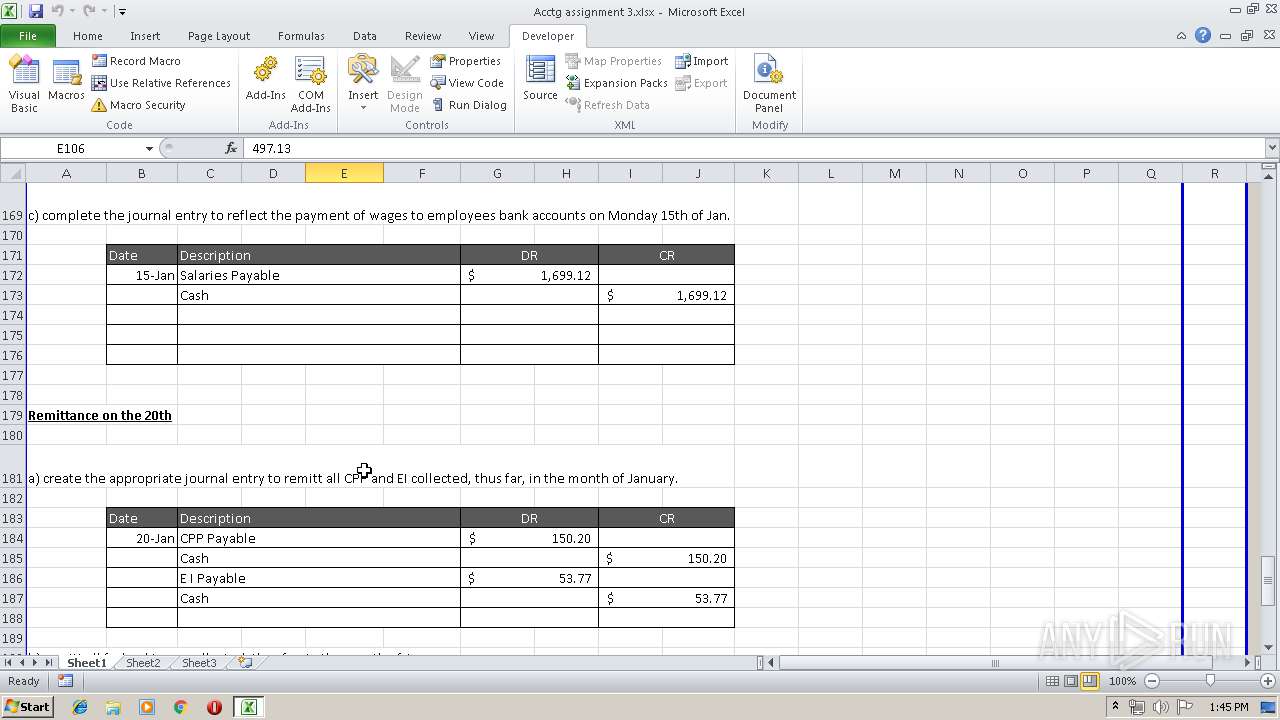Open Internet Explorer from taskbar
The height and width of the screenshot is (720, 1280).
point(80,707)
